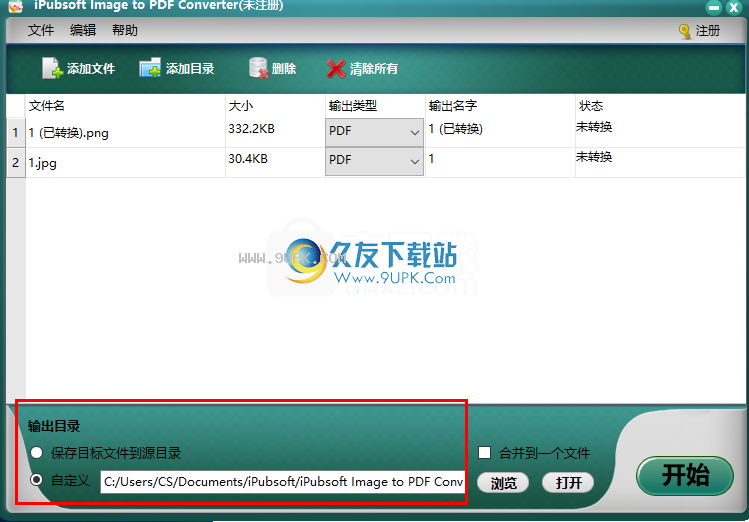The image size is (749, 522).
Task: Click the 浏览 browse button
Action: [503, 482]
